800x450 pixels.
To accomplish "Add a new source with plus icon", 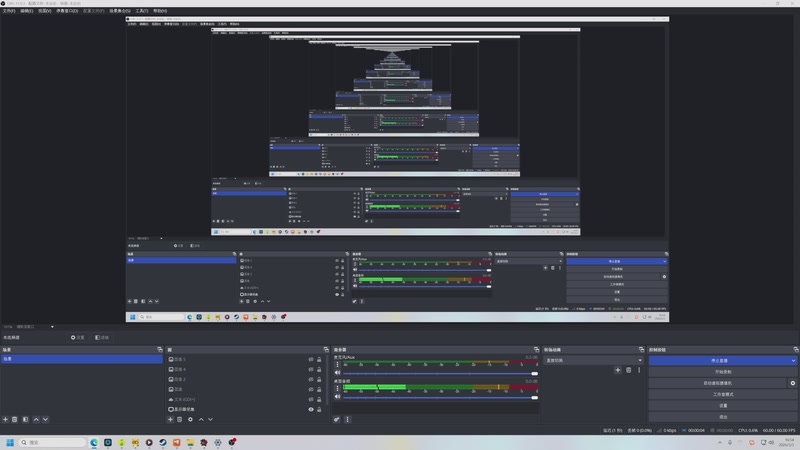I will point(170,419).
